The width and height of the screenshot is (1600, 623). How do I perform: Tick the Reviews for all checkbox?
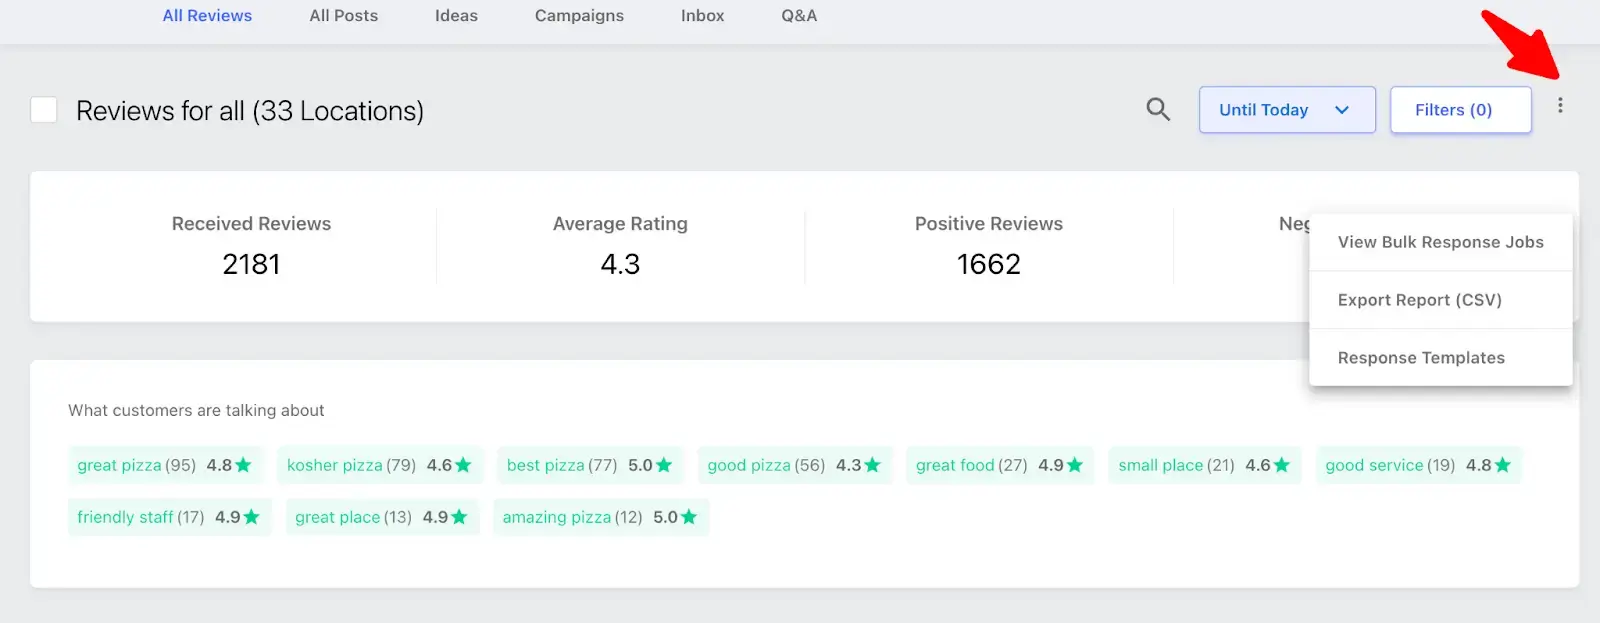[44, 110]
